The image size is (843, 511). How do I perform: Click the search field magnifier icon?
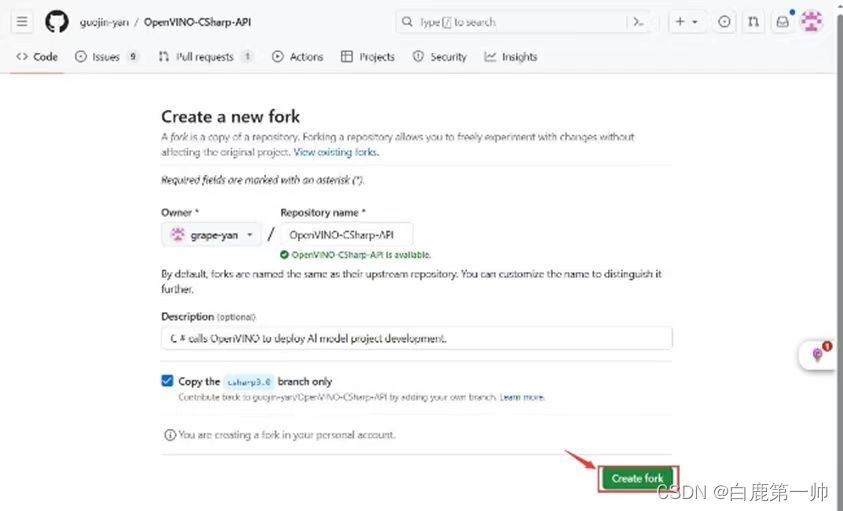[x=408, y=22]
